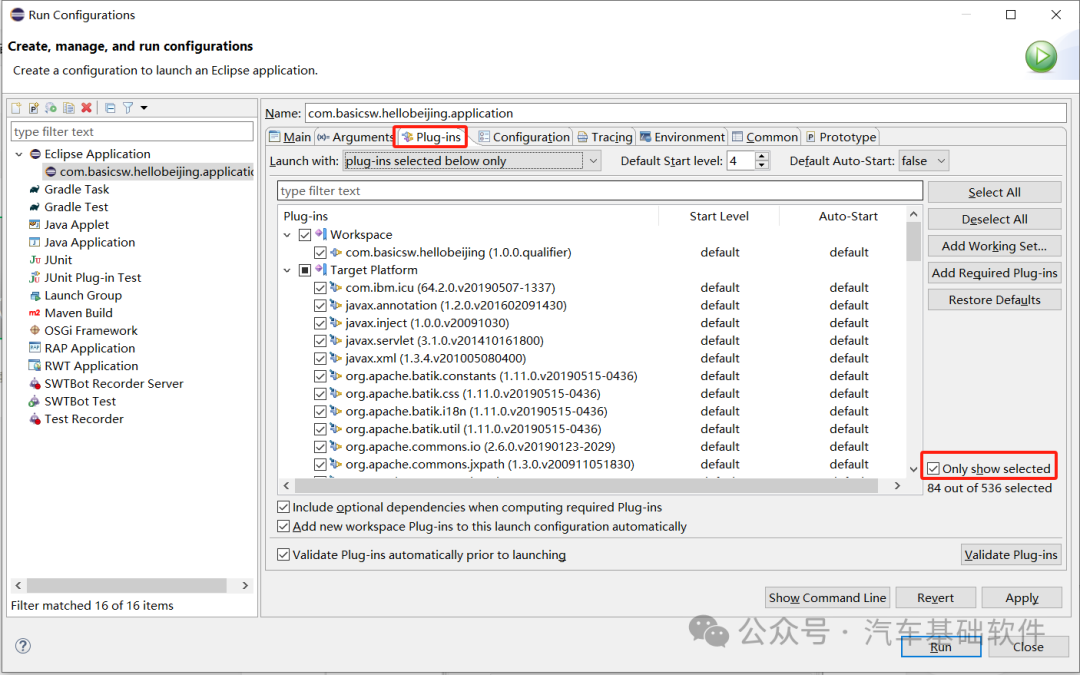1080x675 pixels.
Task: Select Maven Build configuration type
Action: pyautogui.click(x=78, y=313)
